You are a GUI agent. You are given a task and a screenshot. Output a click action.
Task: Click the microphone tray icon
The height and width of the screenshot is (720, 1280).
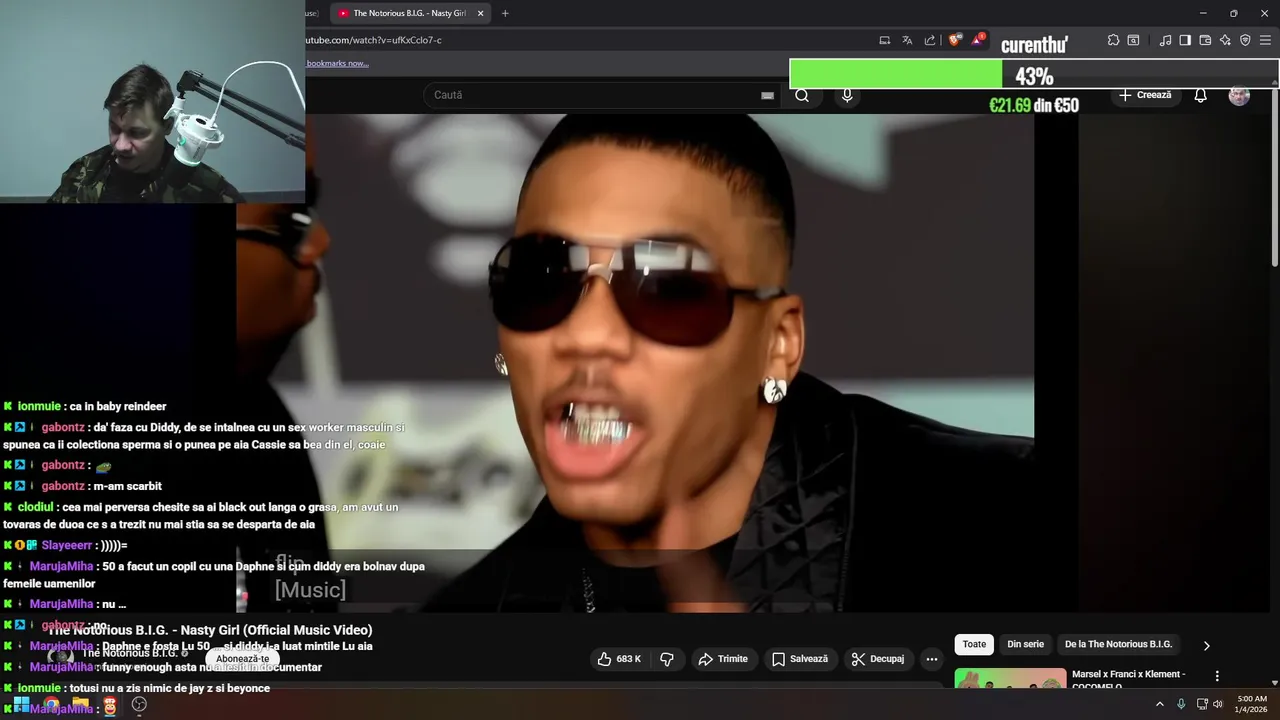pos(1181,704)
